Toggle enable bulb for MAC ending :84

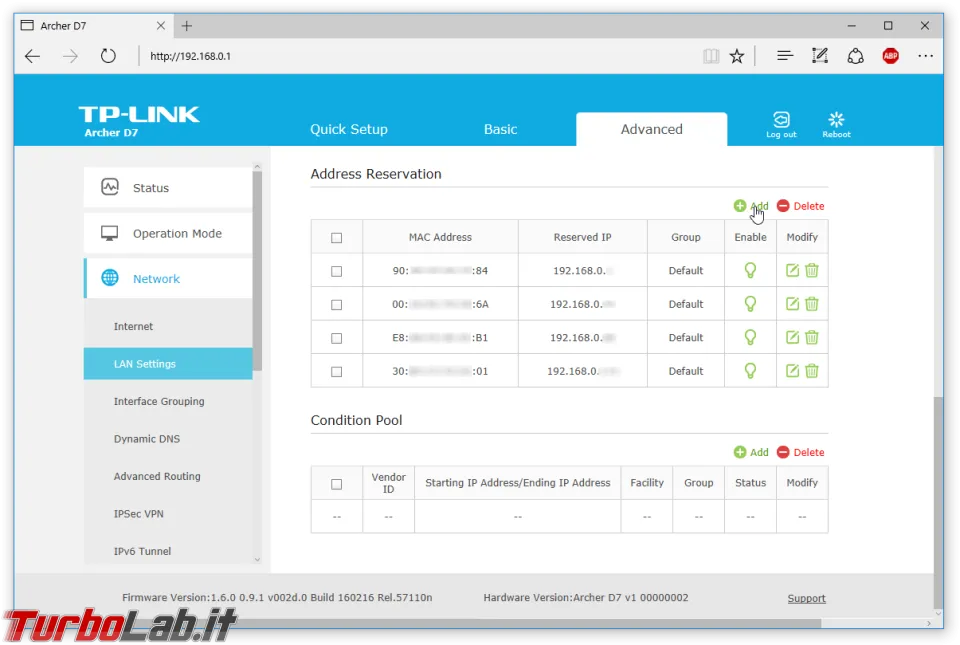pyautogui.click(x=750, y=270)
